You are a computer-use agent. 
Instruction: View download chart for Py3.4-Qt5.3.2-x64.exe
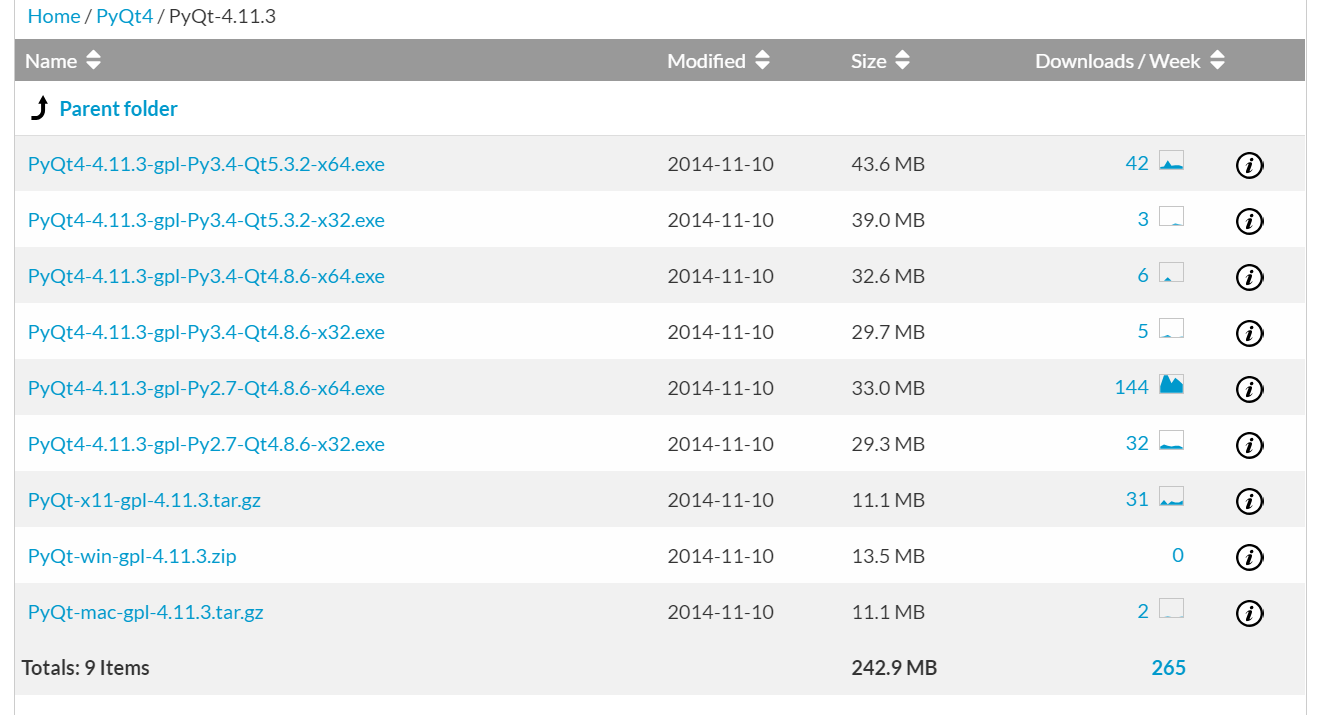(x=1171, y=161)
